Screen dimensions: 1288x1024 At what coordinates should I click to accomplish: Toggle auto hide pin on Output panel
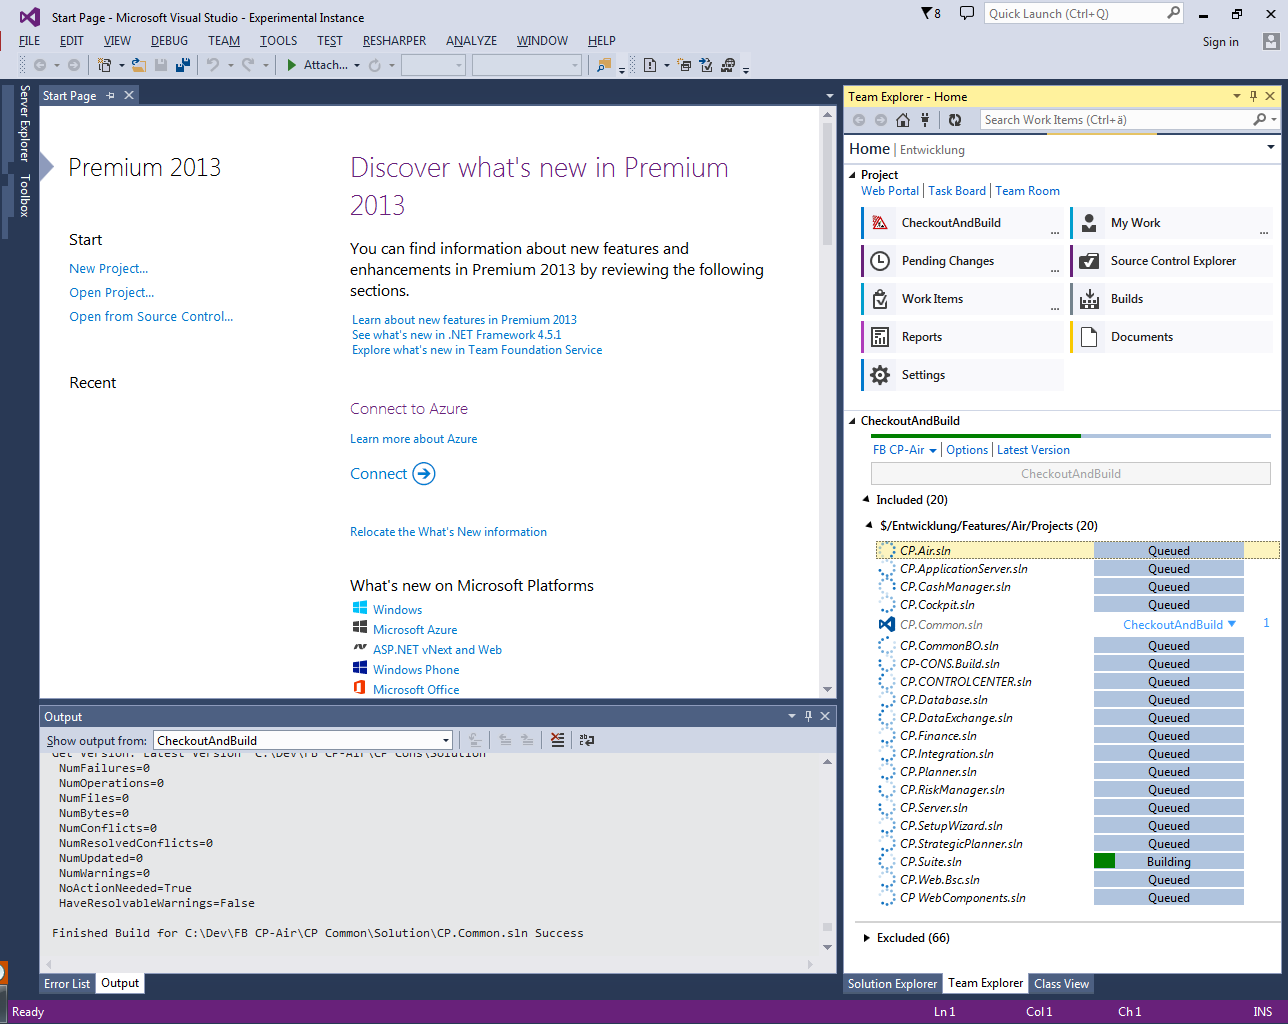pyautogui.click(x=808, y=716)
